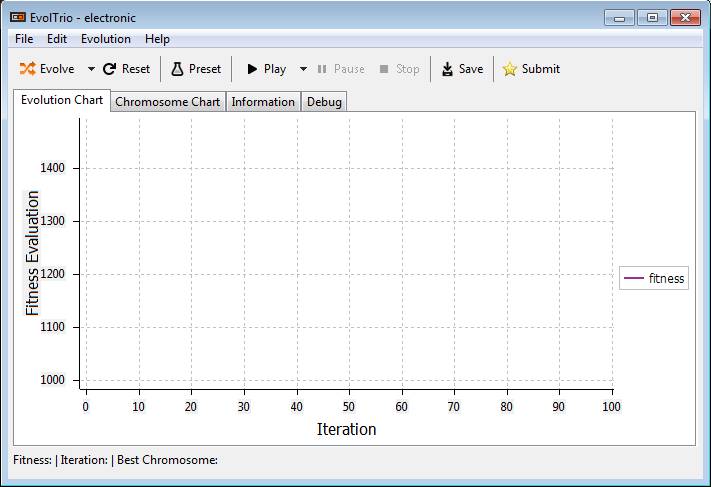The width and height of the screenshot is (711, 487).
Task: Click the Iteration axis title
Action: 346,429
